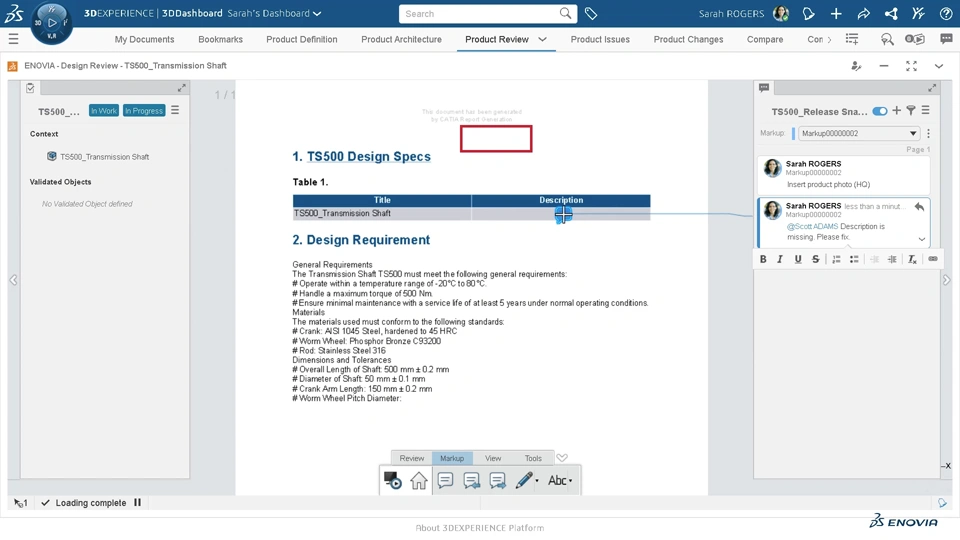Click the plus add icon in top bar
Viewport: 960px width, 540px height.
[836, 13]
